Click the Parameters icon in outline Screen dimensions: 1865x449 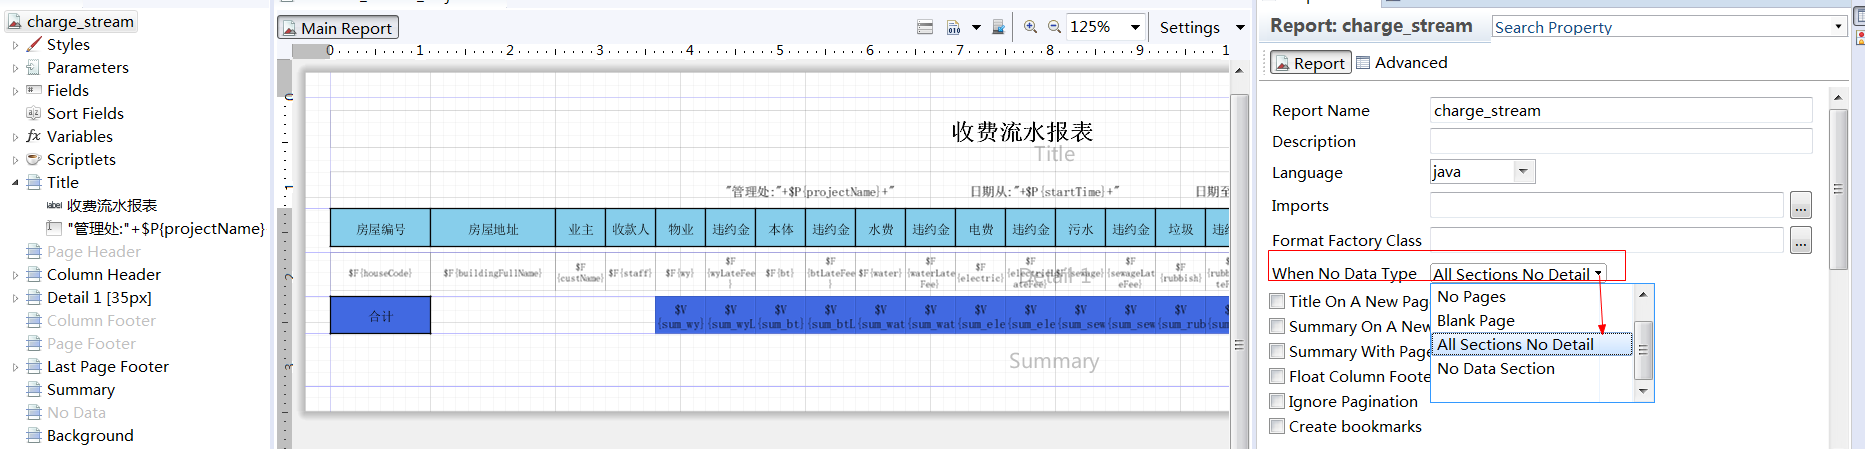(x=34, y=67)
